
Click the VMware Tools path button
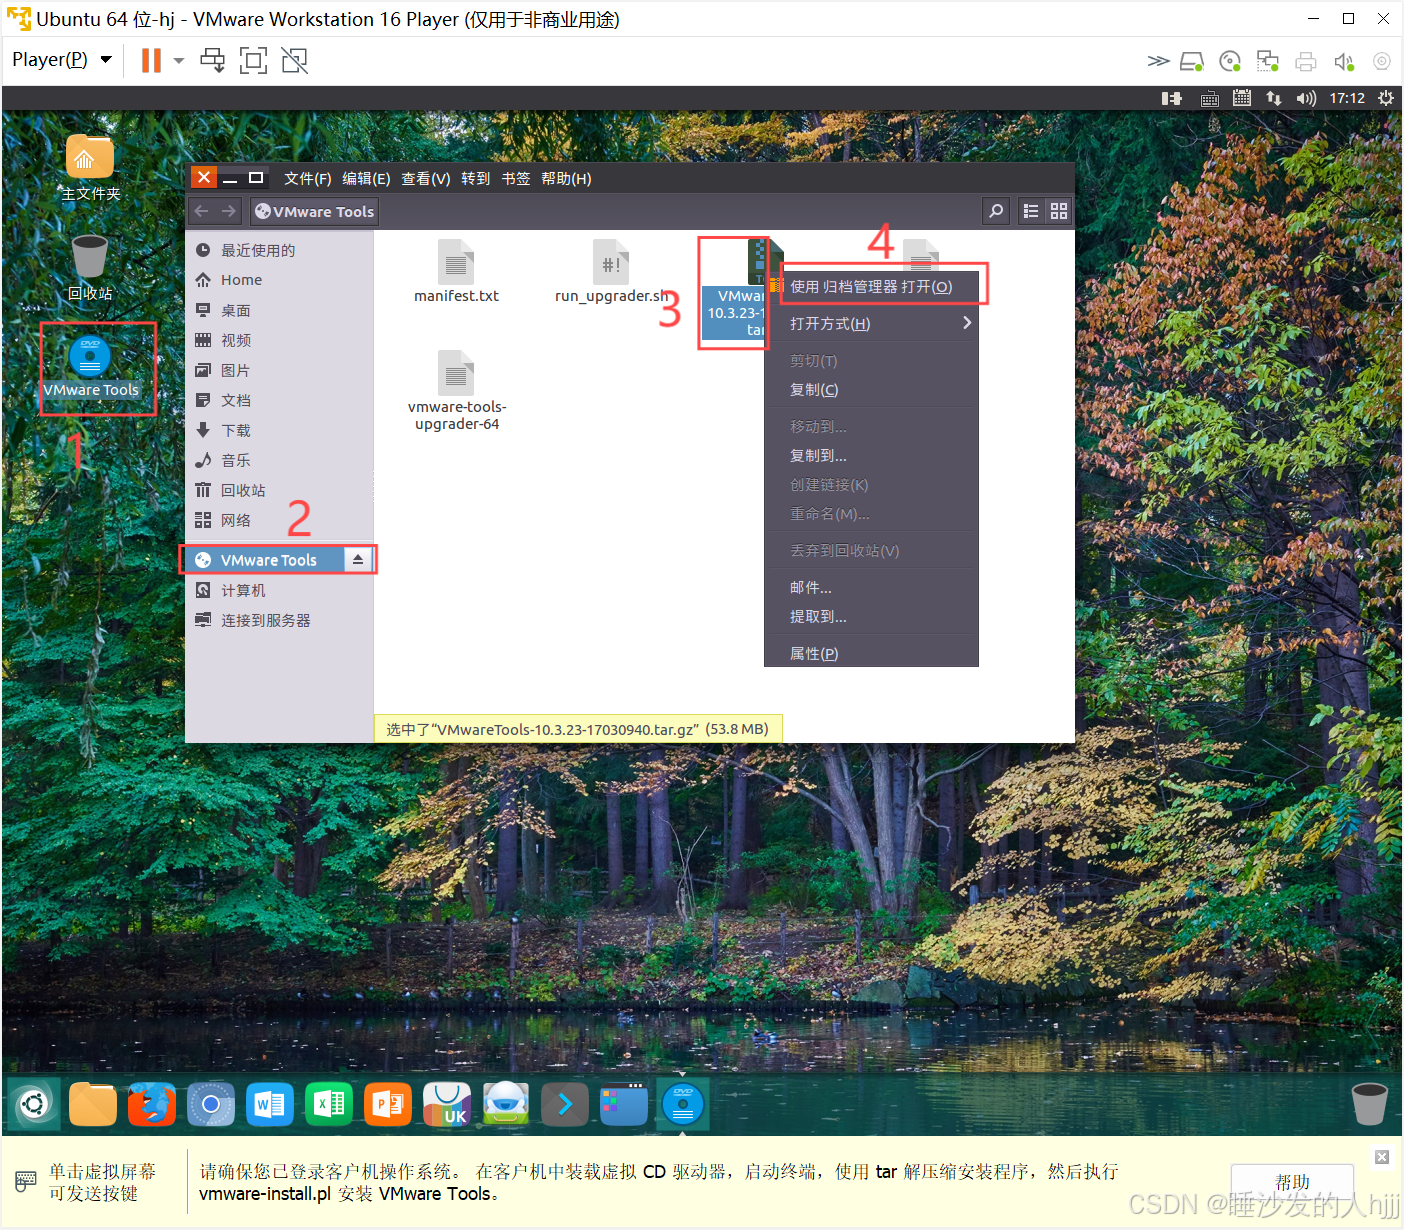(x=314, y=211)
